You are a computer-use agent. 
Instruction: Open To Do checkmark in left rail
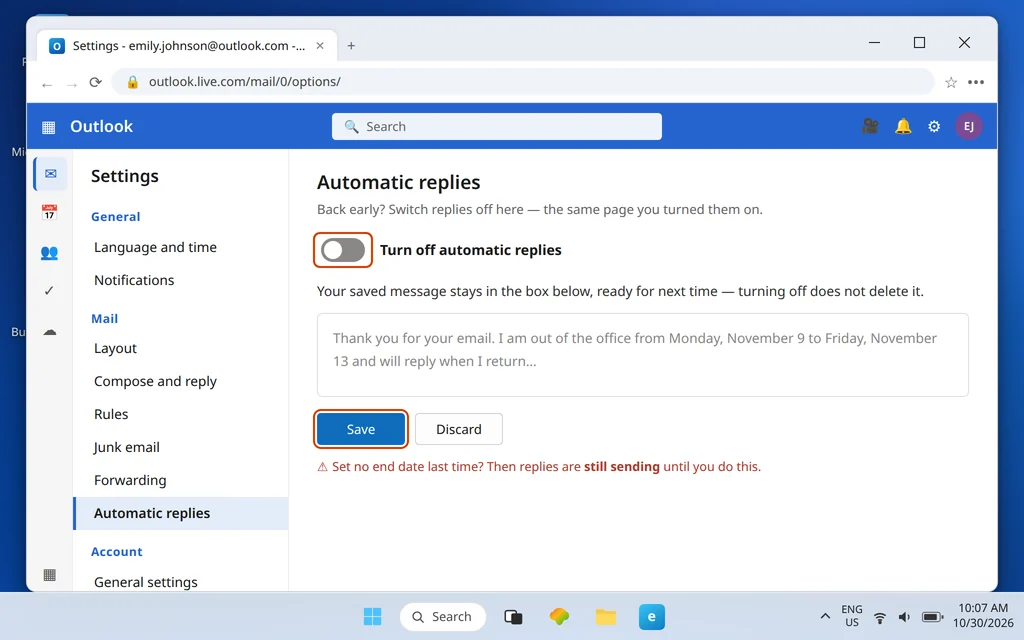pyautogui.click(x=50, y=291)
